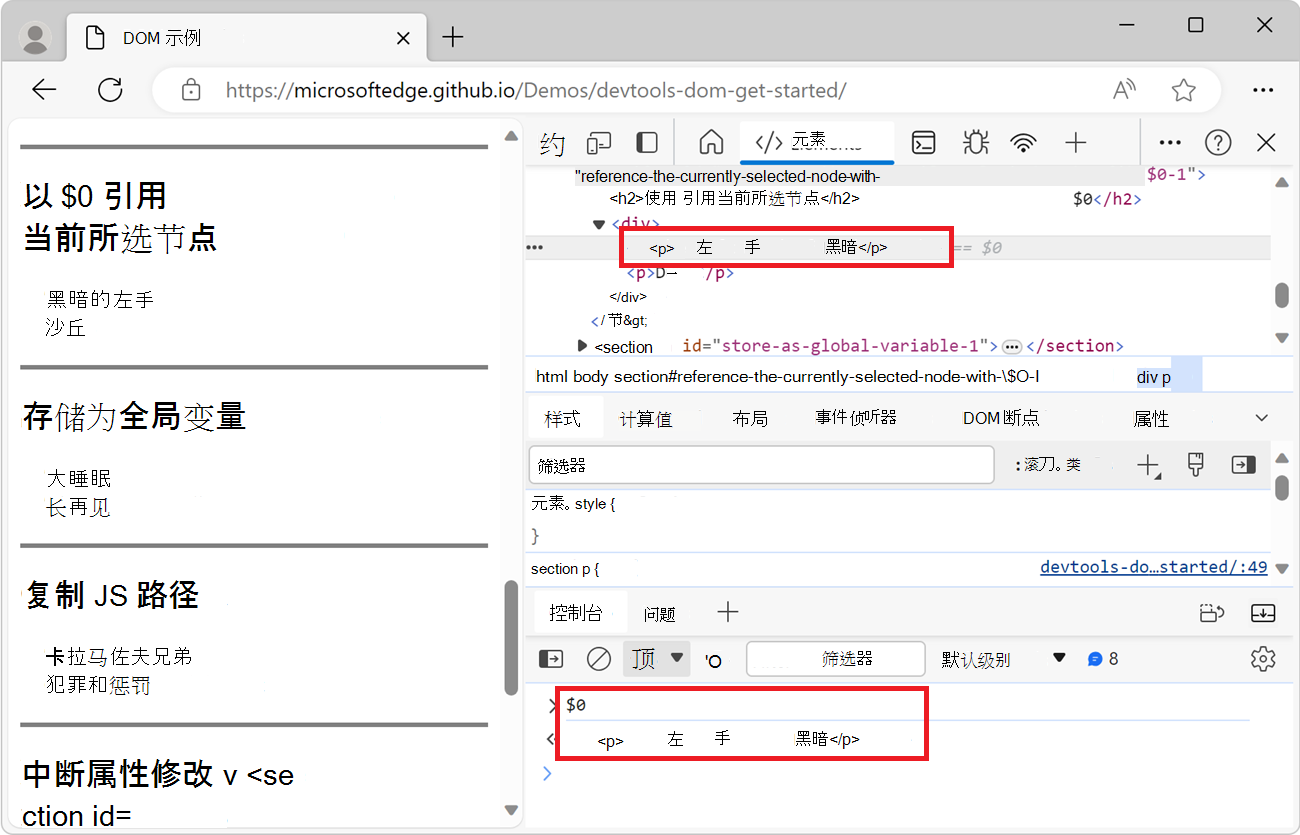The image size is (1300, 835).
Task: Toggle the computed styles sidebar icon
Action: click(x=1243, y=465)
